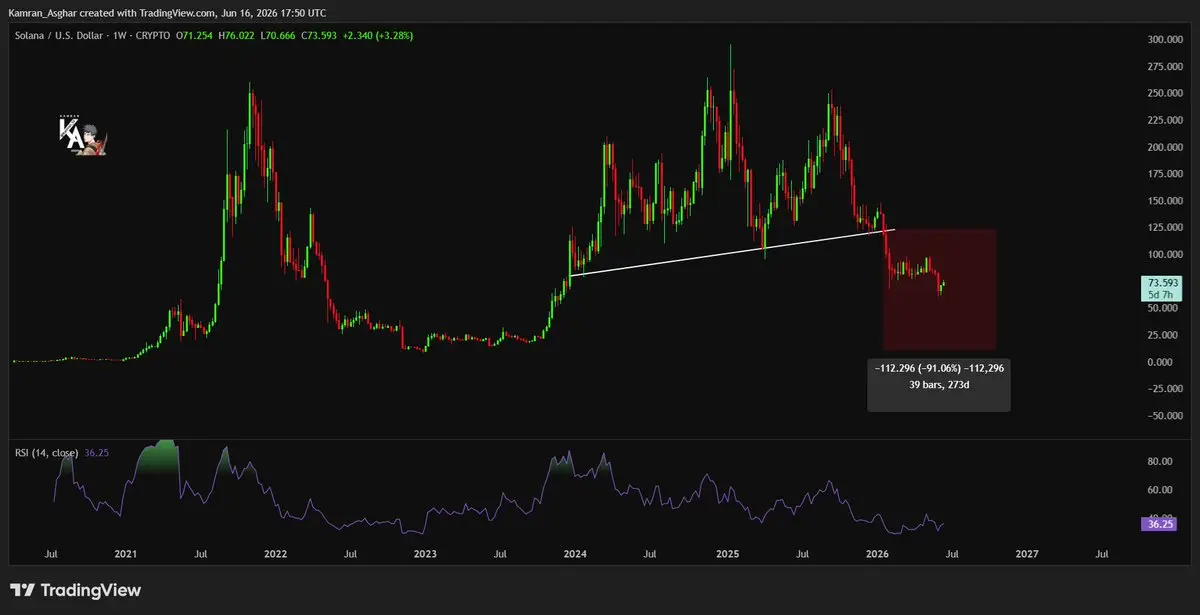Click the green +2.340 (+3.28%) change value
This screenshot has width=1200, height=615.
[378, 35]
